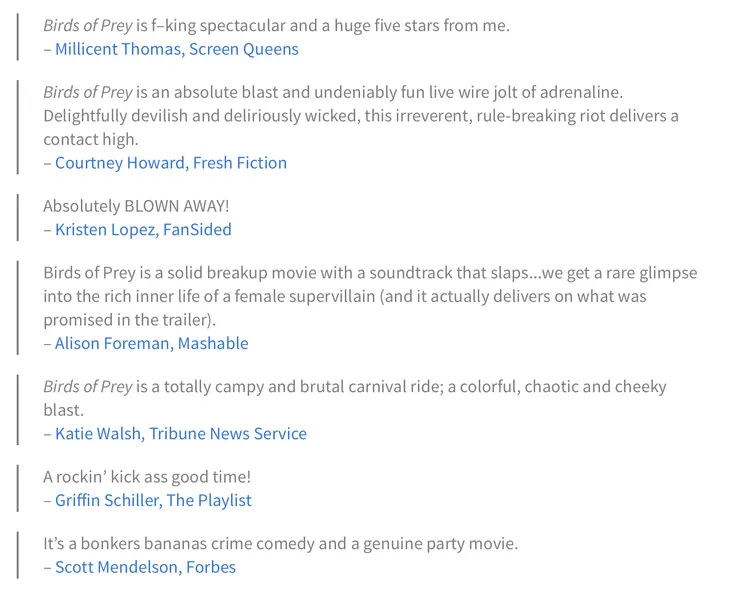Click the 'campy and brutal carnival ride' quote line
730x596 pixels.
[355, 386]
